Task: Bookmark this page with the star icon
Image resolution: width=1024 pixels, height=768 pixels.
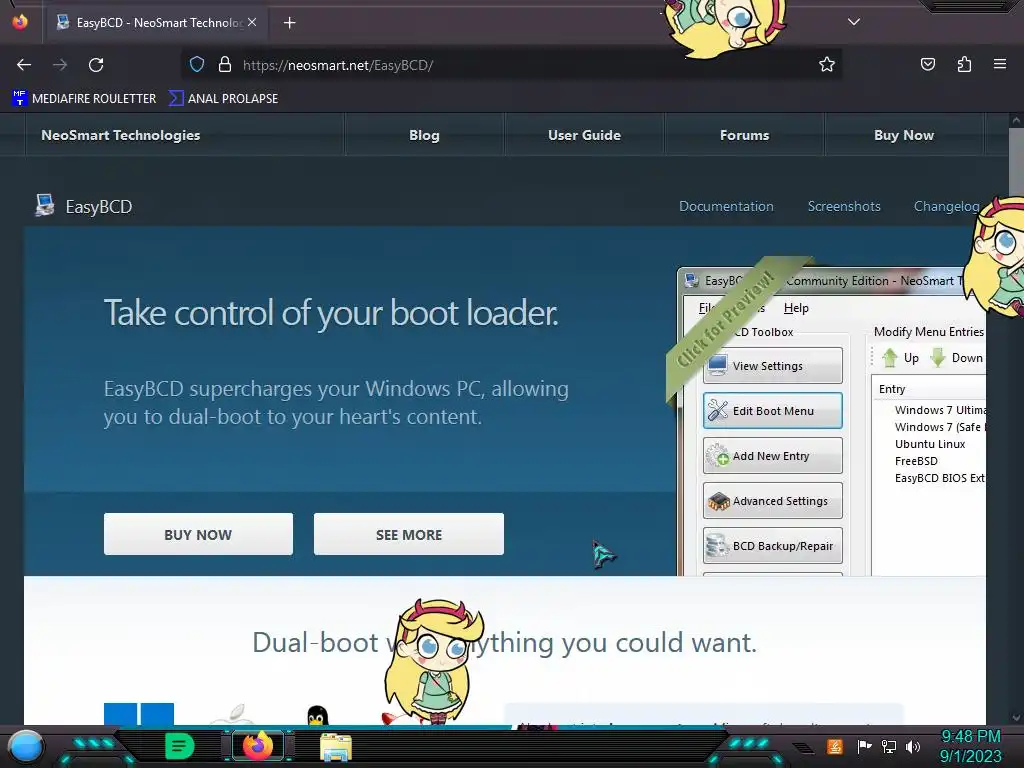Action: tap(827, 65)
